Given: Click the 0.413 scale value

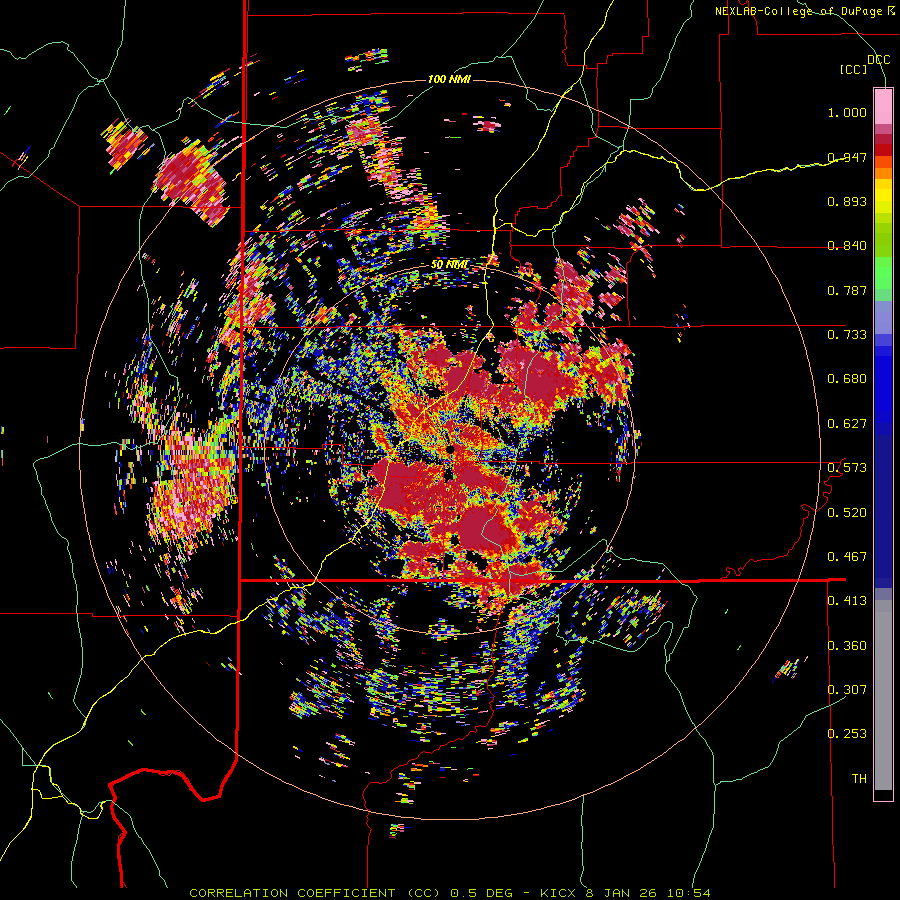Looking at the screenshot, I should click(847, 601).
